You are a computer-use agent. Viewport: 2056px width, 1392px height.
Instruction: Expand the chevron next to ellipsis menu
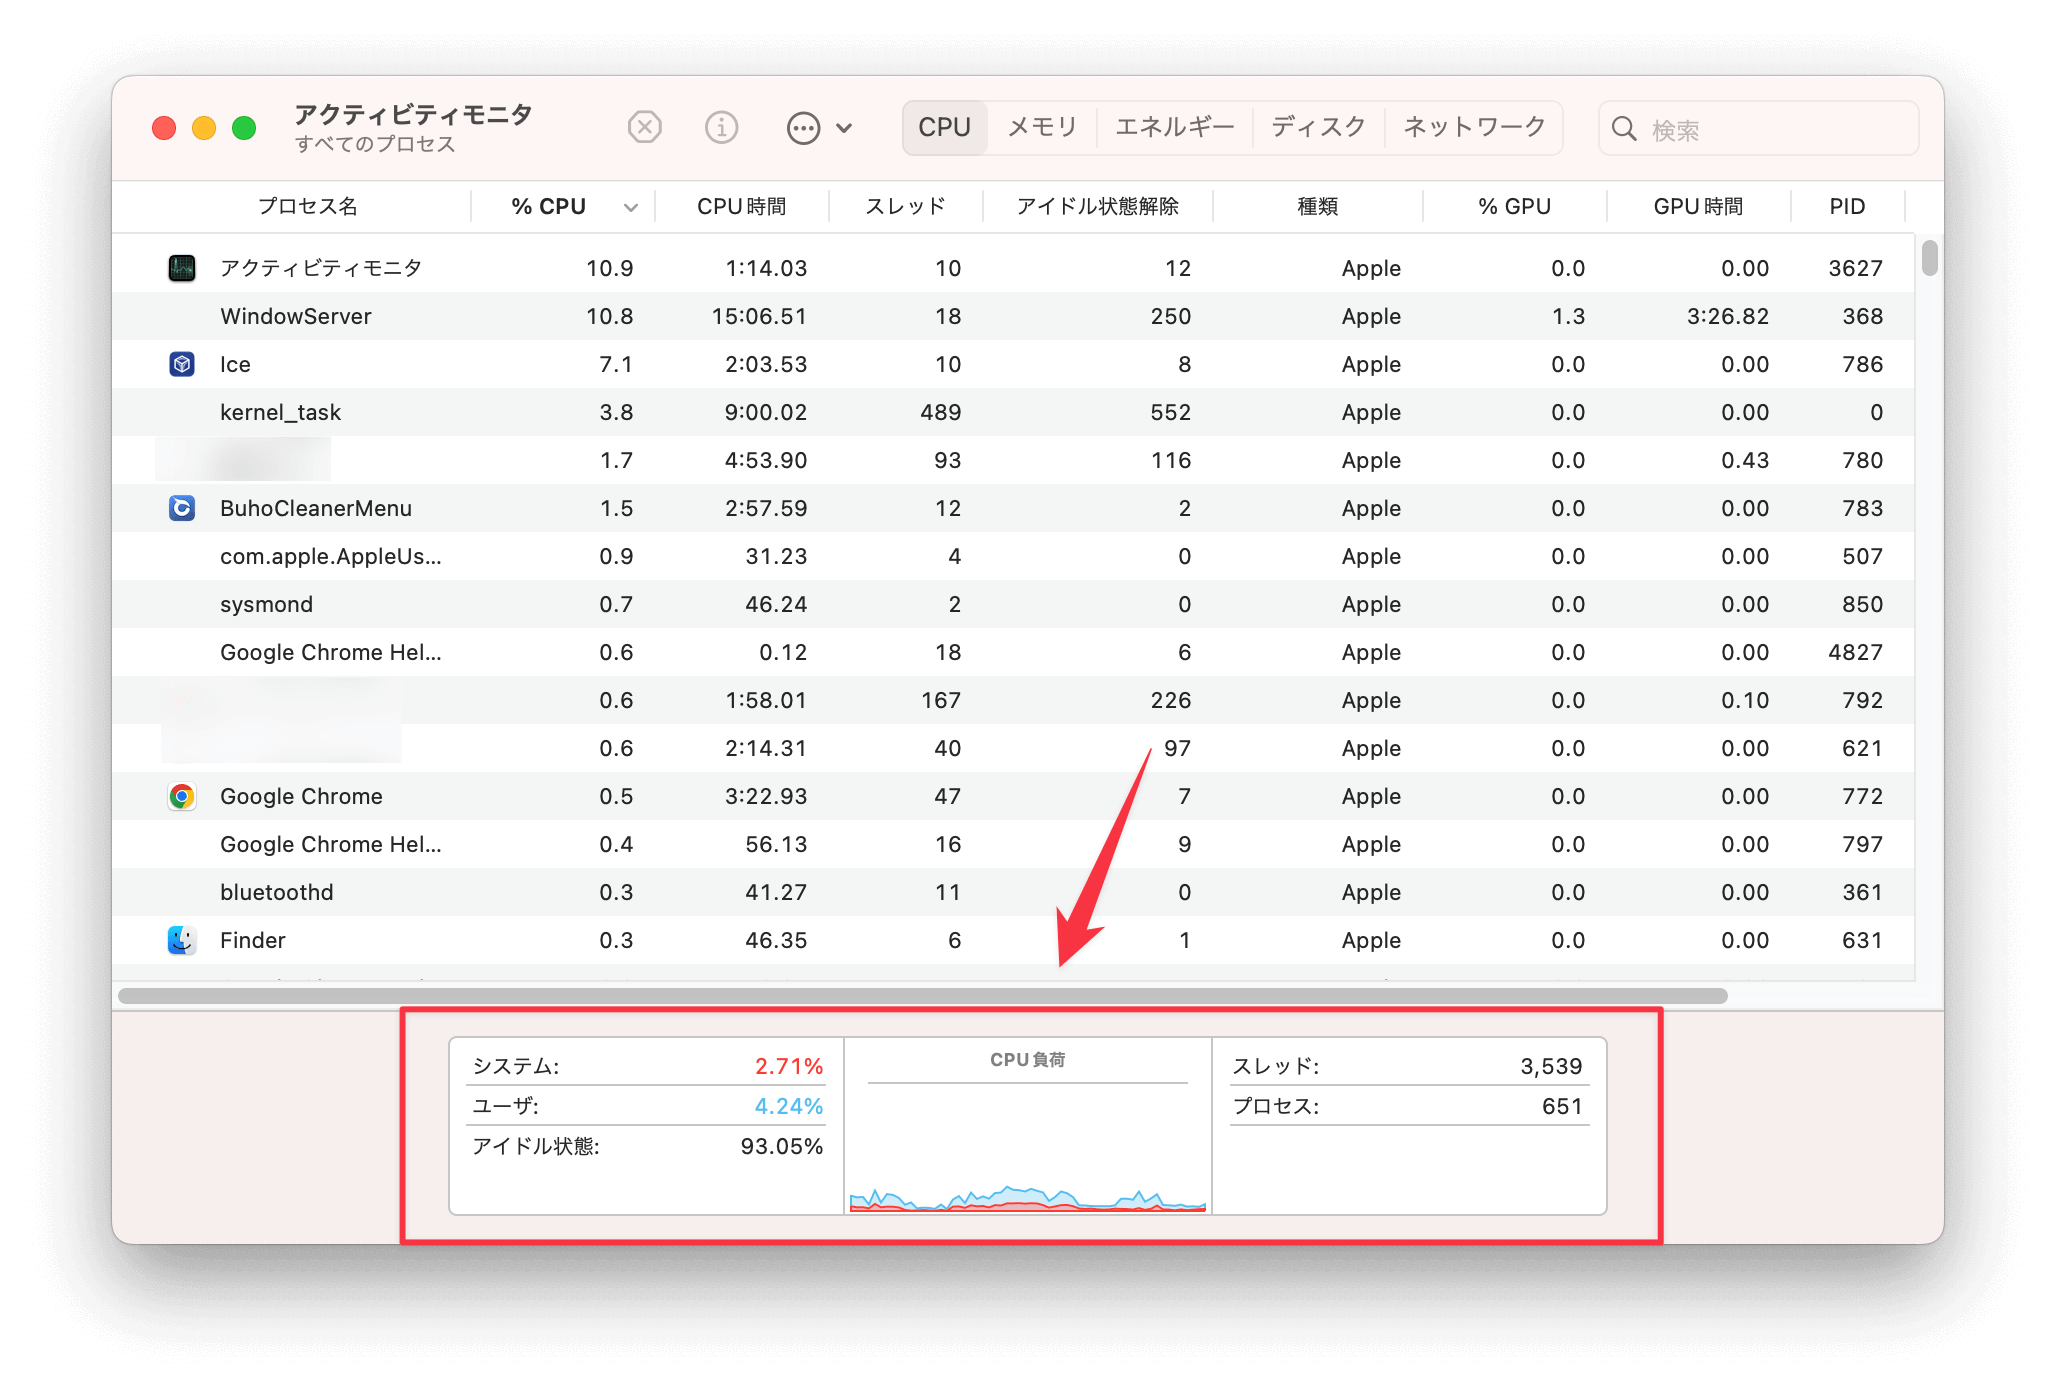coord(844,128)
